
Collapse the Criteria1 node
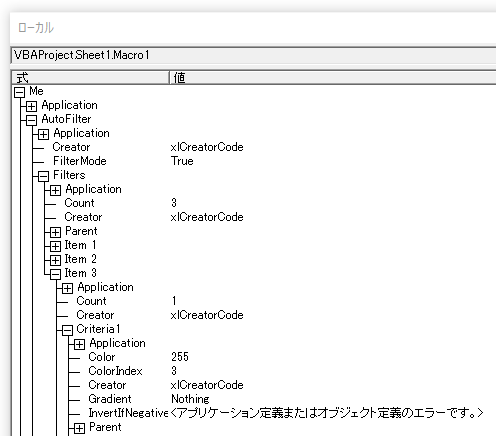click(x=68, y=330)
